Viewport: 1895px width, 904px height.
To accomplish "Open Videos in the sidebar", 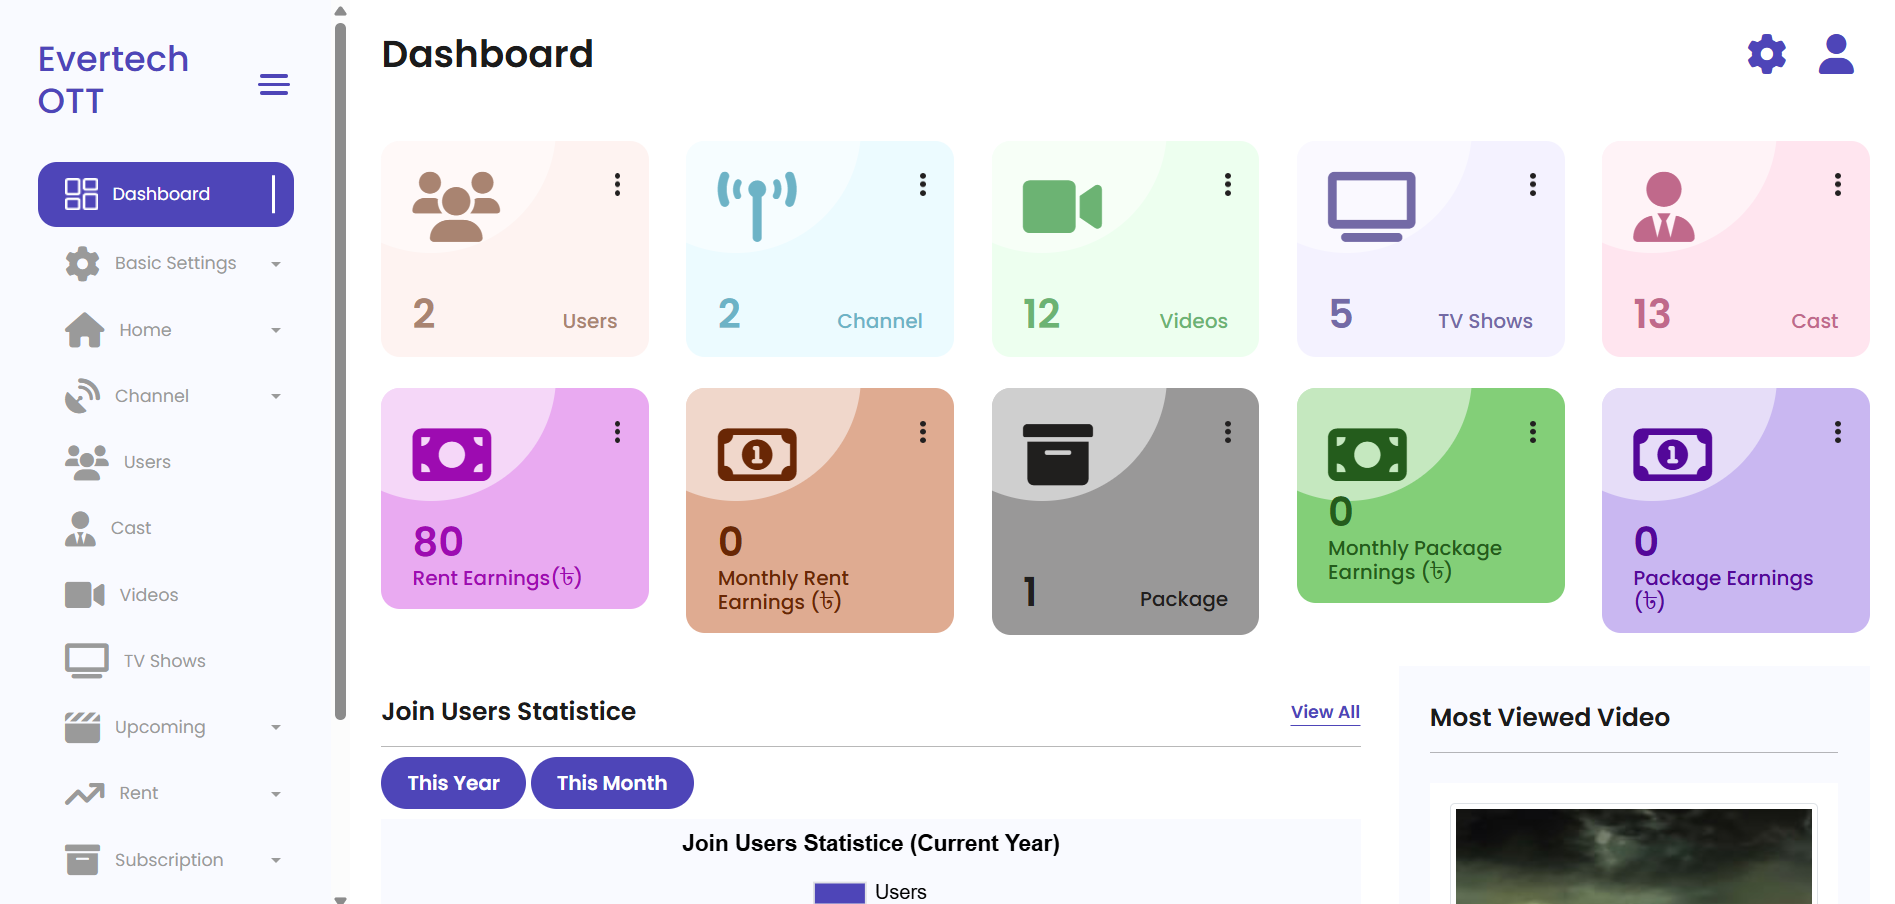I will coord(148,595).
